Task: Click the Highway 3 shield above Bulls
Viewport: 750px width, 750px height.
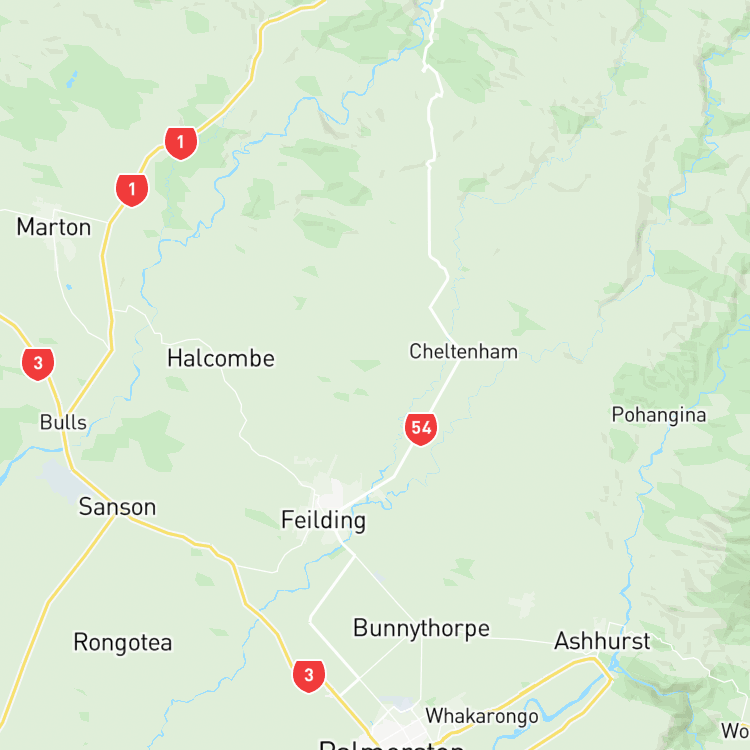Action: [38, 364]
